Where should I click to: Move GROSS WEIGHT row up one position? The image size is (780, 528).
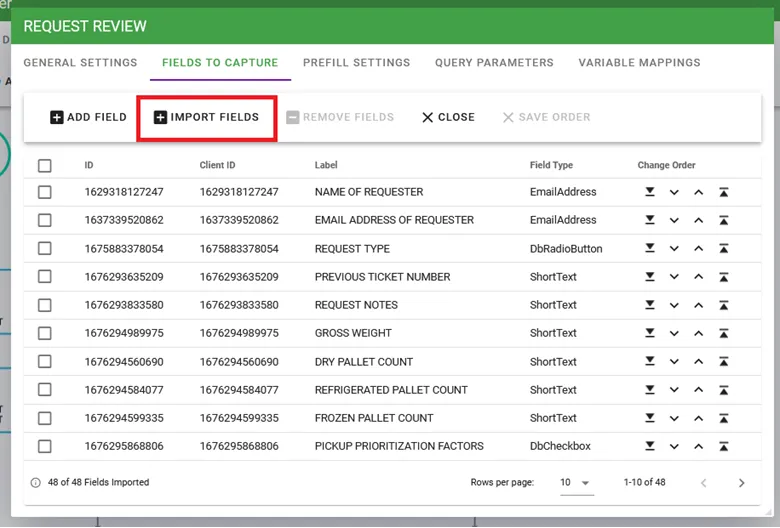point(698,334)
